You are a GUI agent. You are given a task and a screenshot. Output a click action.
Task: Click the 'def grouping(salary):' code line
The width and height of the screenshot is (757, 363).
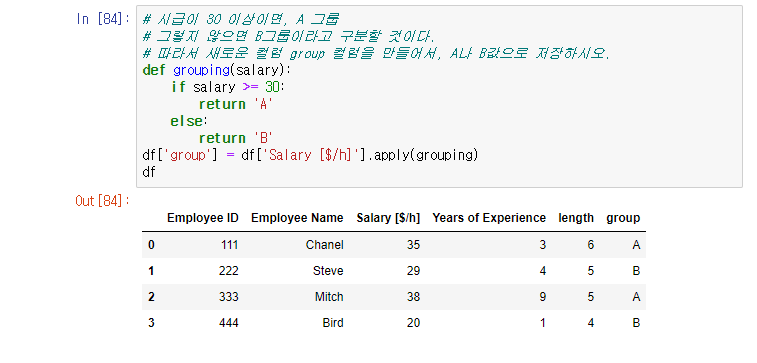tap(217, 70)
